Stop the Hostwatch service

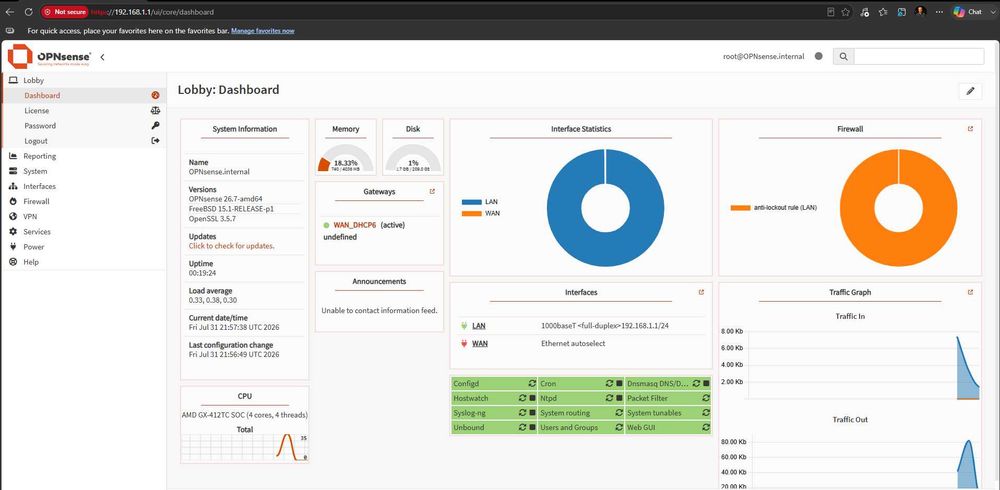[x=532, y=398]
